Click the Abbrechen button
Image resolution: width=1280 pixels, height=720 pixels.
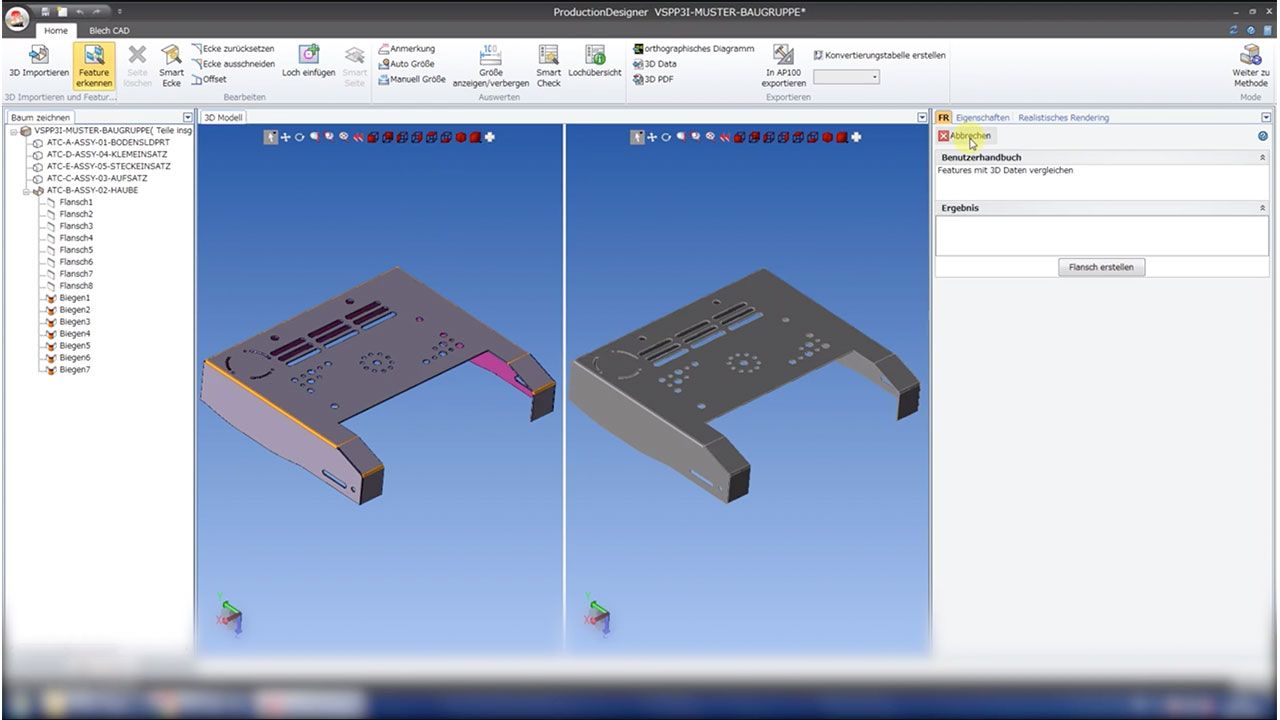click(x=965, y=136)
